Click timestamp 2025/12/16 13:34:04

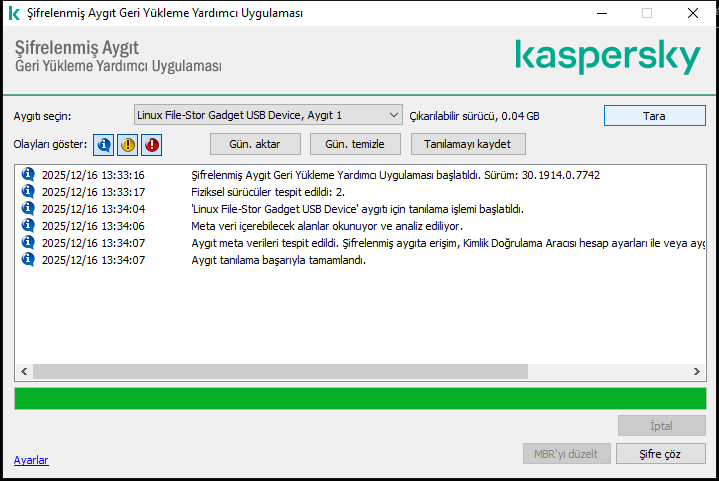[93, 210]
